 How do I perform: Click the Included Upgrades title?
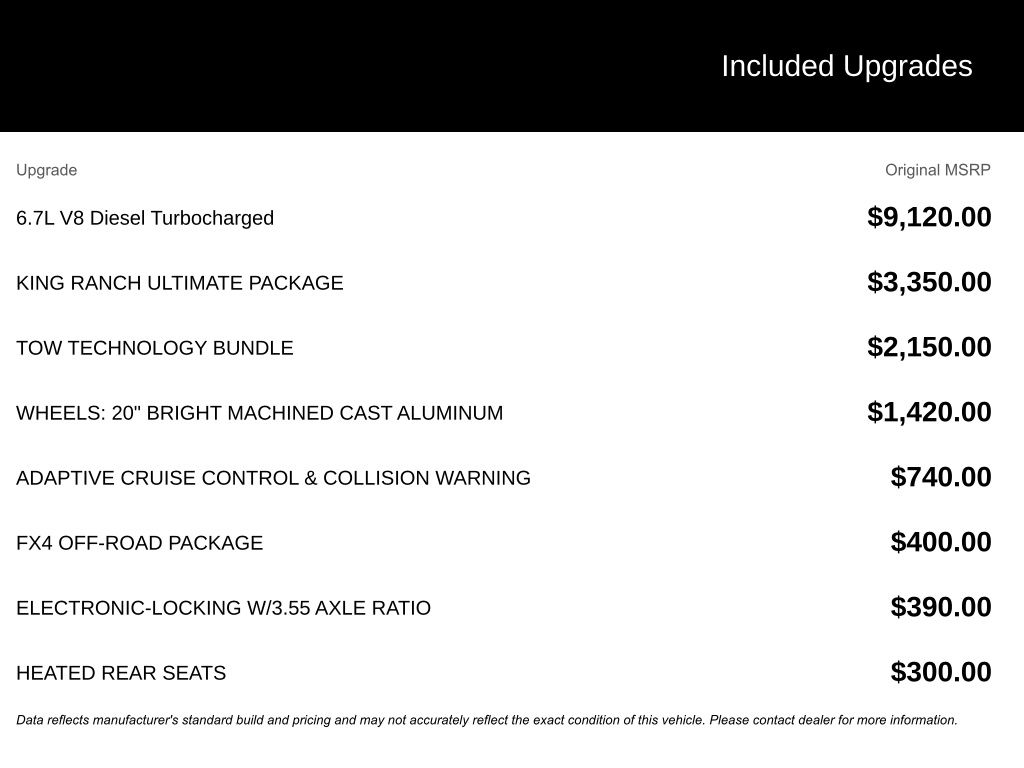(x=846, y=66)
